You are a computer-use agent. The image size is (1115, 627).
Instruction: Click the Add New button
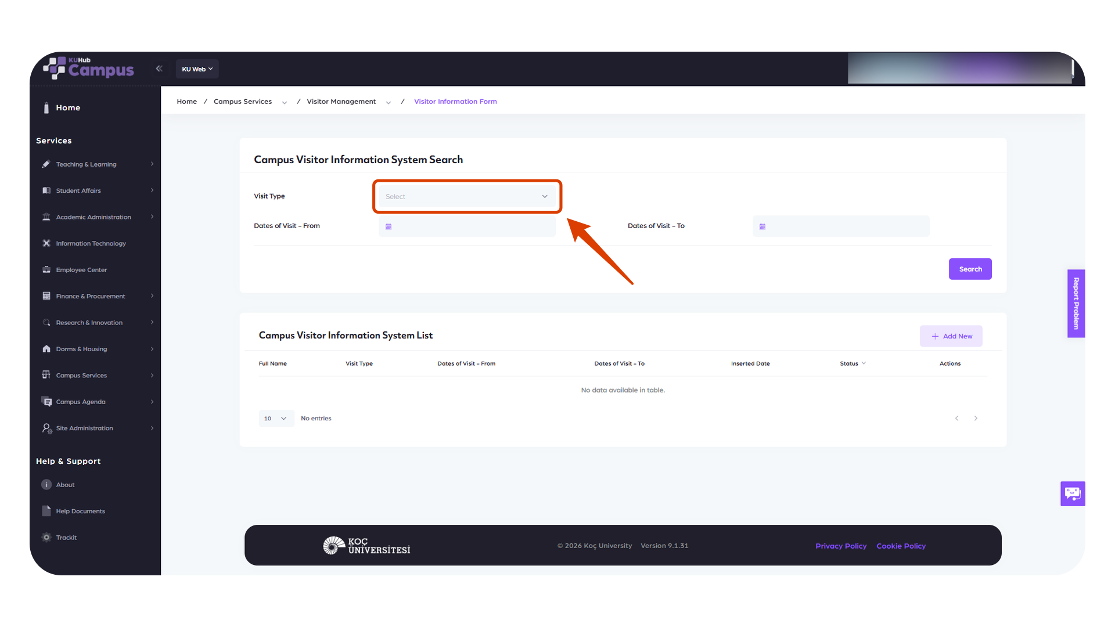[951, 336]
